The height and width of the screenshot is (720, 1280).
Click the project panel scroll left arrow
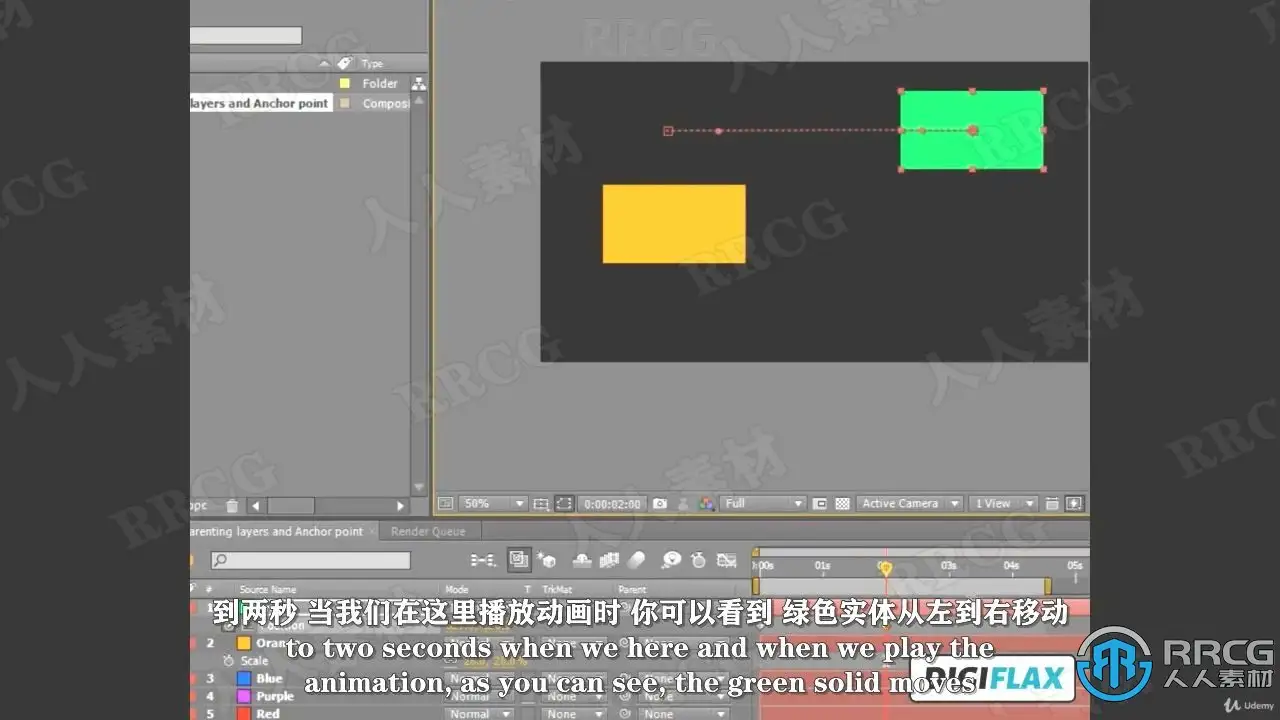click(255, 506)
